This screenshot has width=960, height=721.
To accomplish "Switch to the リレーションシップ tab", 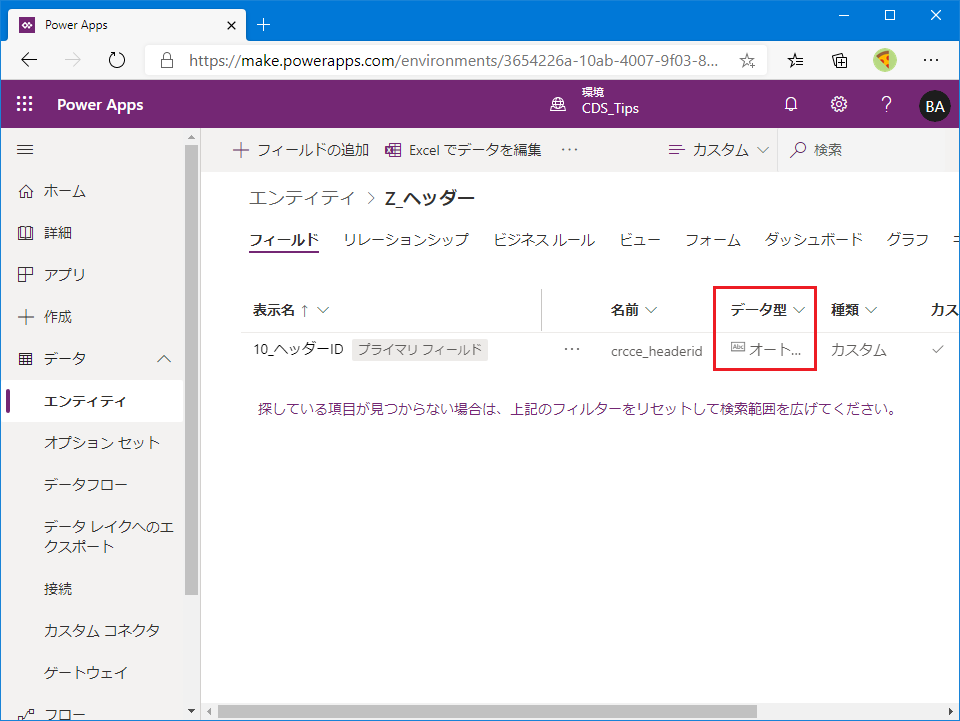I will pos(406,240).
